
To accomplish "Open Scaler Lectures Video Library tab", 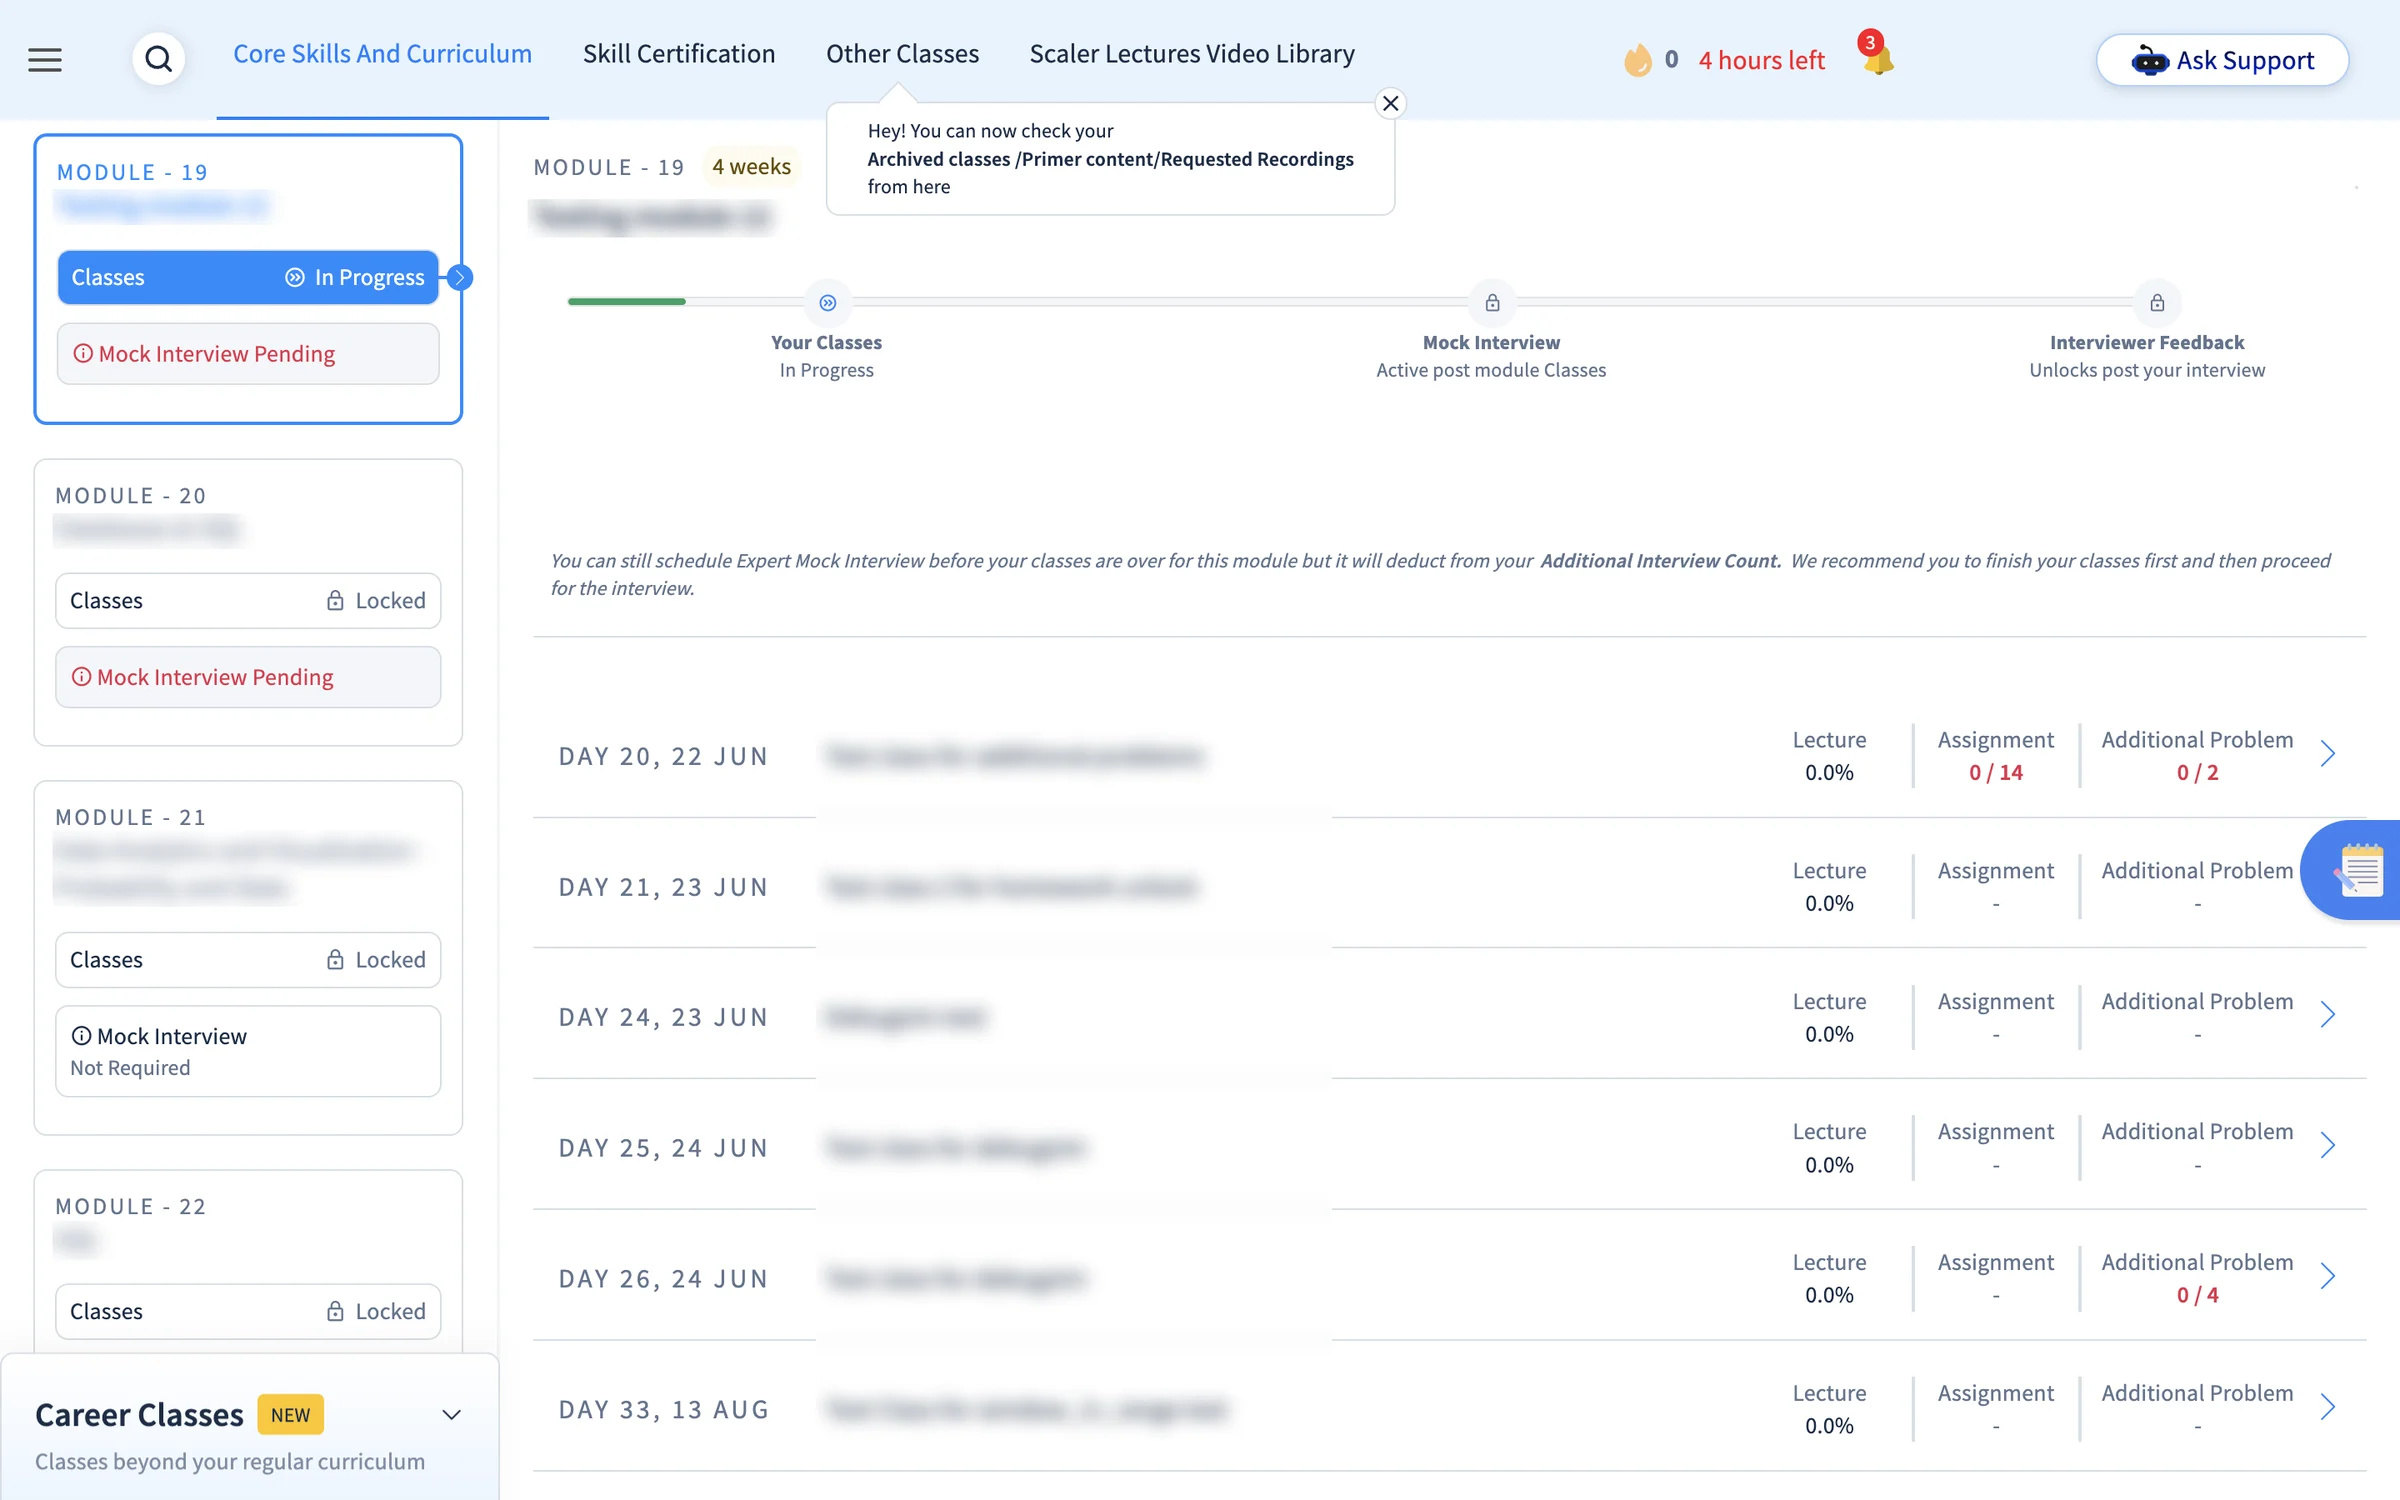I will 1192,54.
